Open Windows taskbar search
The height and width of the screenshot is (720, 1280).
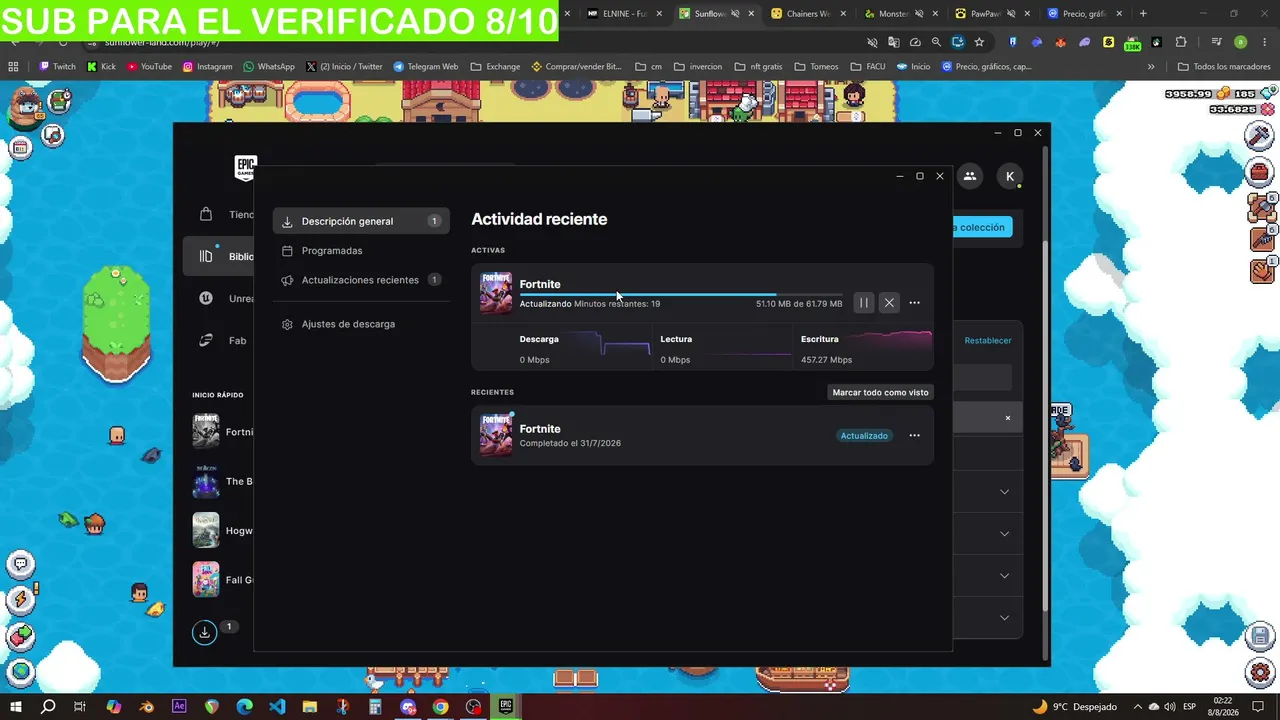coord(48,707)
